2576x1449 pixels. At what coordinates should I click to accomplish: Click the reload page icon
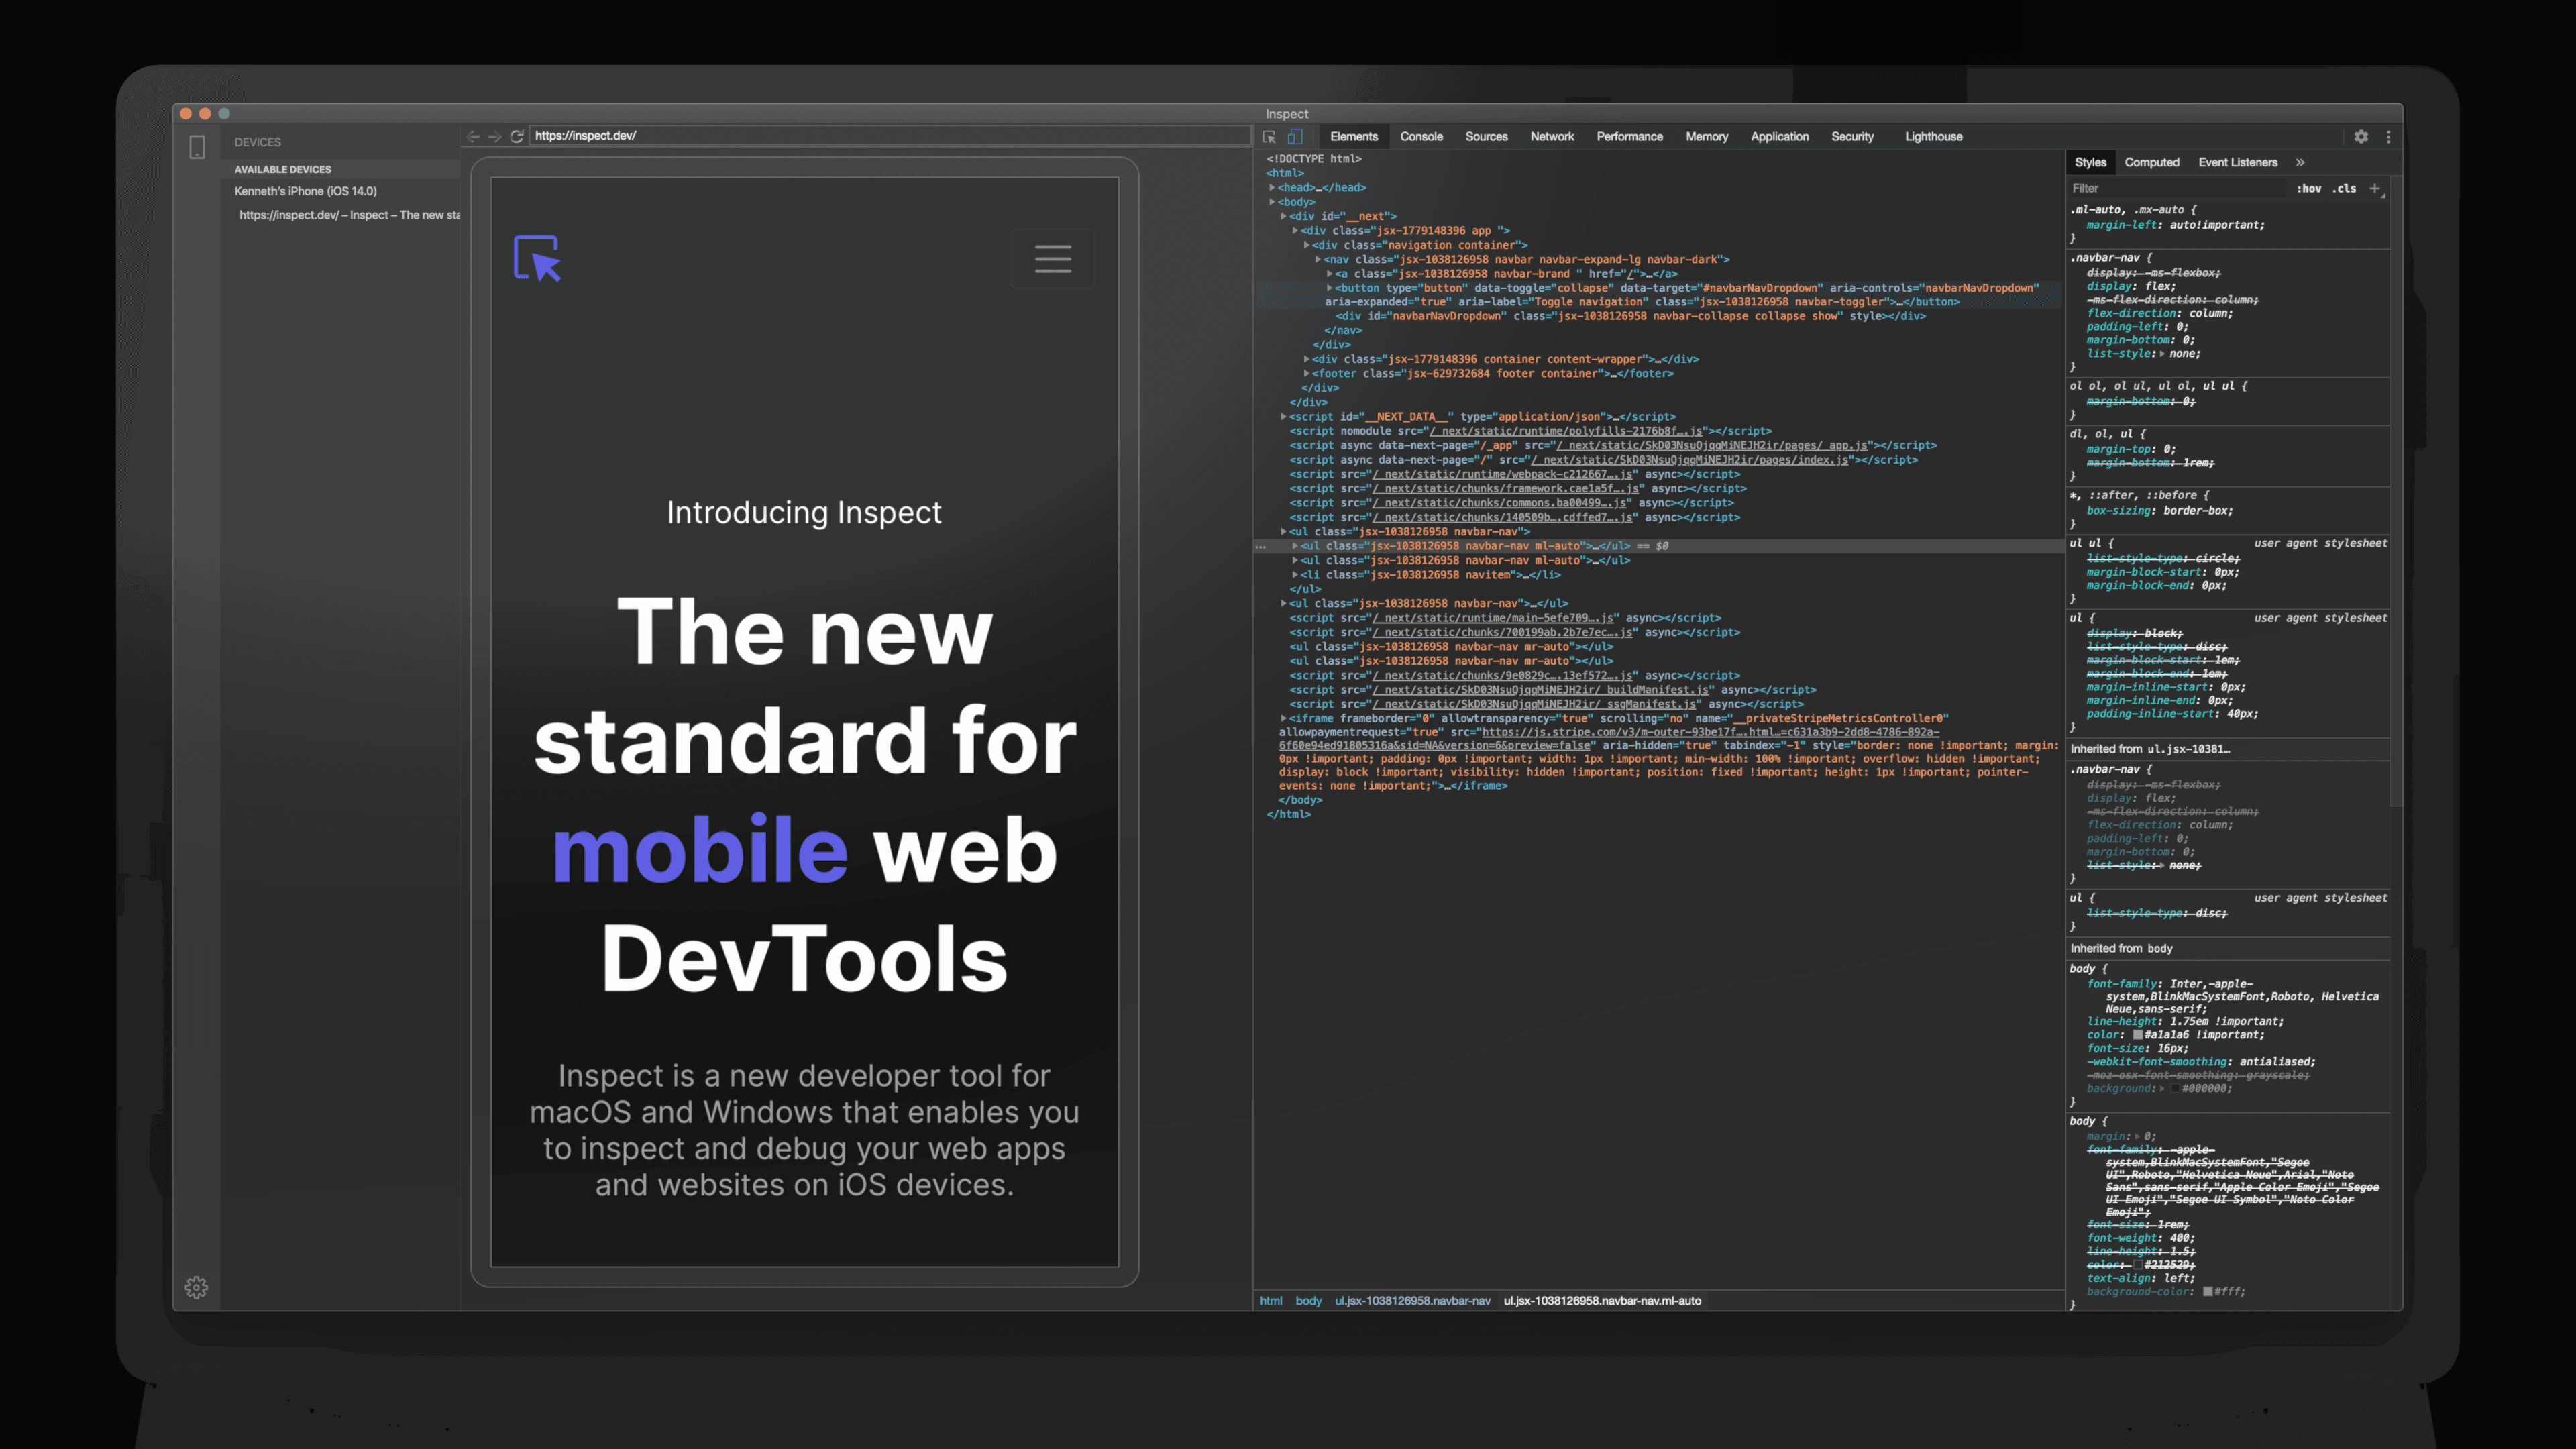tap(517, 136)
